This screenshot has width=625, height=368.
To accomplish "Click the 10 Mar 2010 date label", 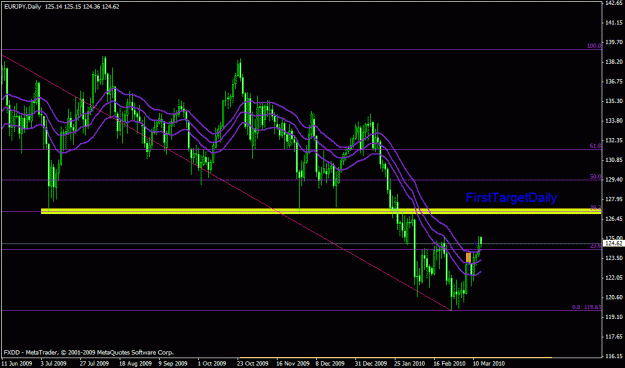I will [x=489, y=363].
